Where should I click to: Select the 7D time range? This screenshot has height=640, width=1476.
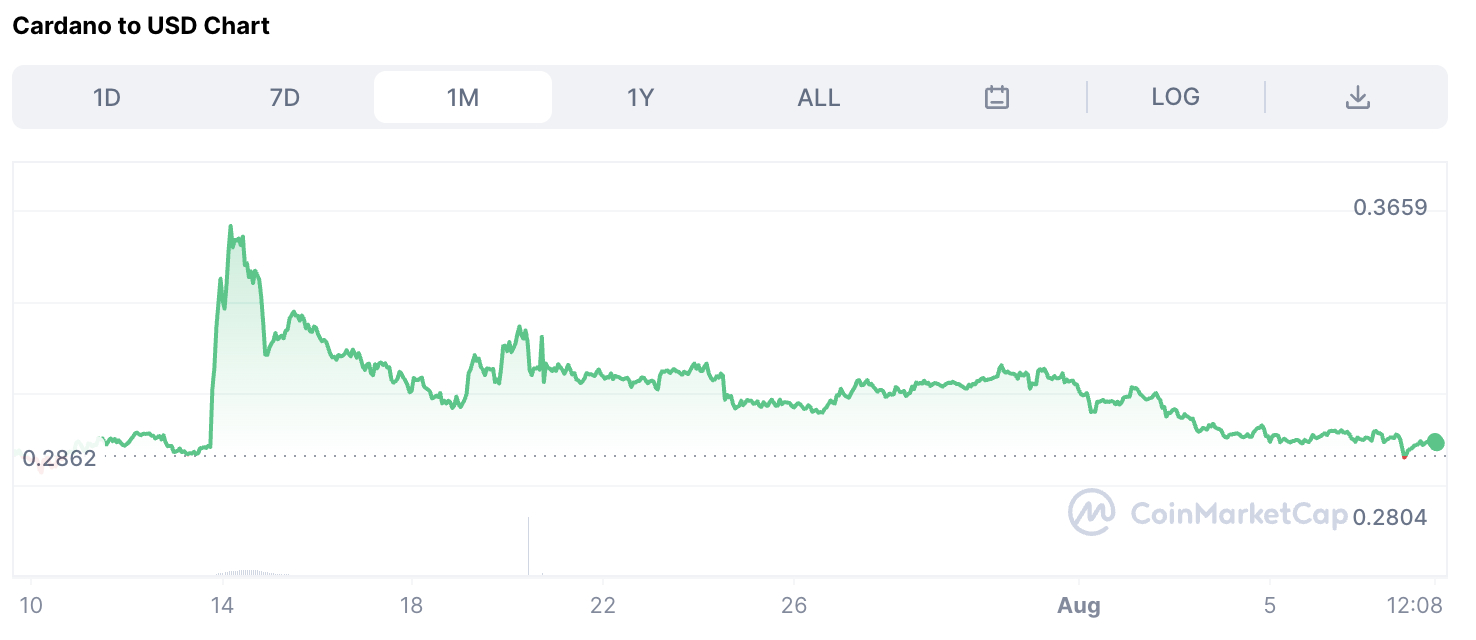tap(285, 97)
